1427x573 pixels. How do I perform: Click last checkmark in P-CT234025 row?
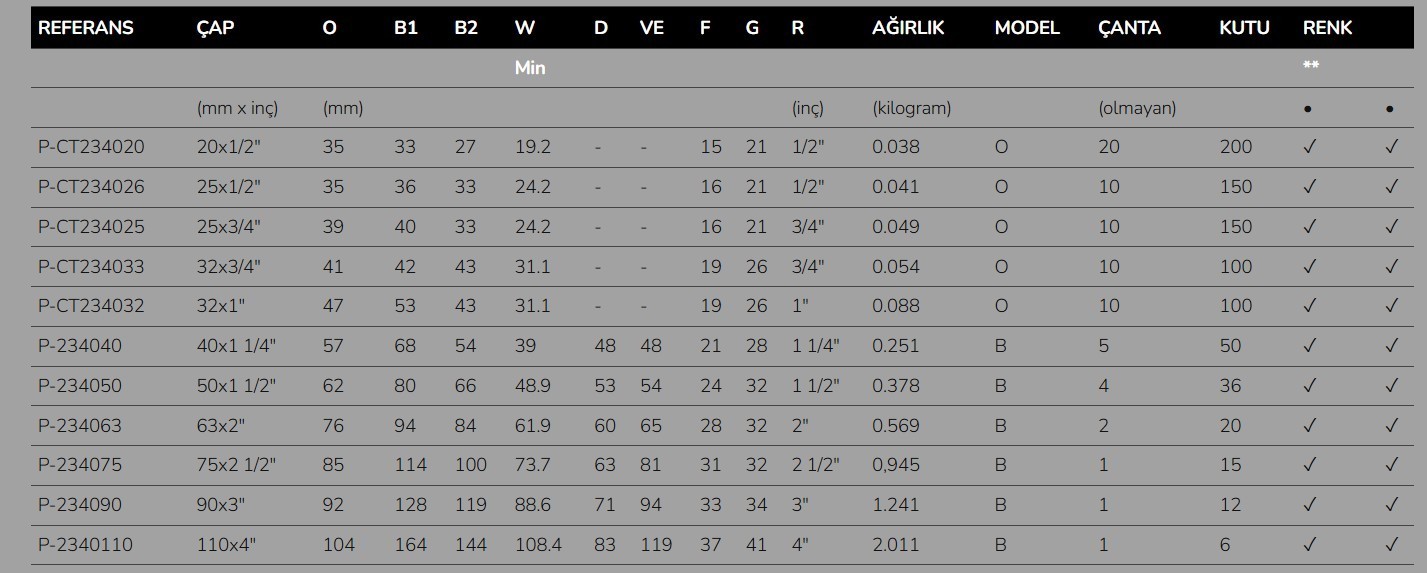click(x=1391, y=227)
